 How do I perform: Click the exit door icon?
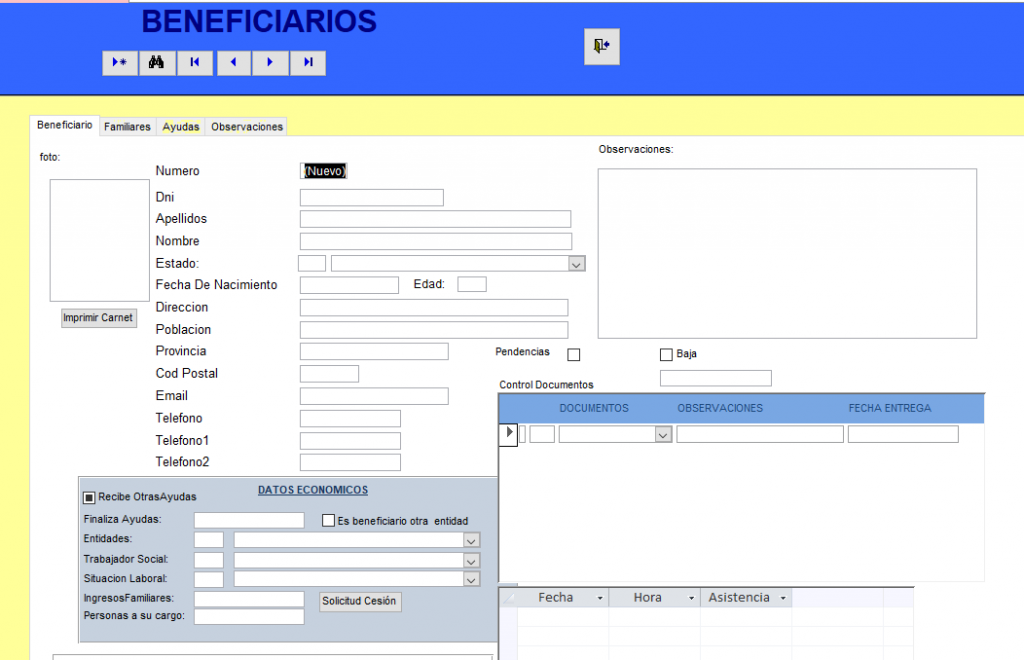pos(601,46)
